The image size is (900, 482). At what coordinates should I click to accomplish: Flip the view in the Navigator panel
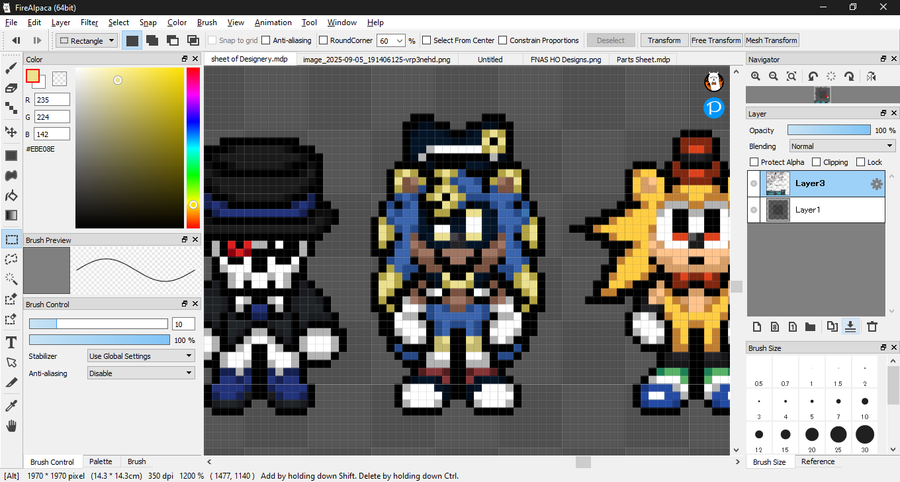[871, 76]
